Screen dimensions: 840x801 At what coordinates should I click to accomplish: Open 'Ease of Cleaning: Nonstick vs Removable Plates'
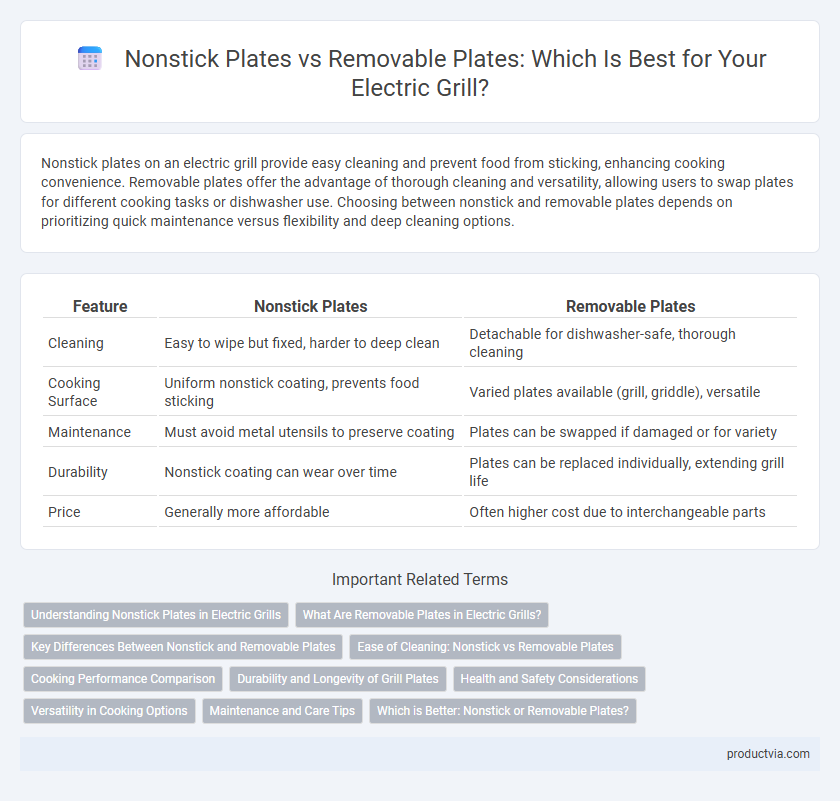[x=485, y=647]
